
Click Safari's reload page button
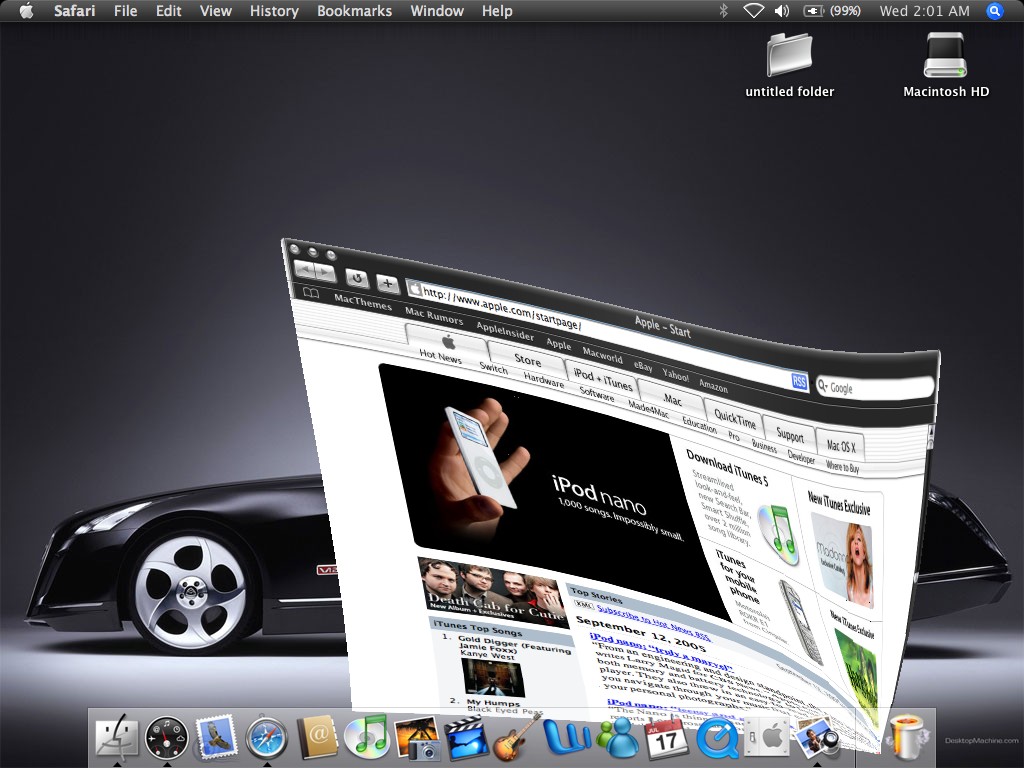pyautogui.click(x=357, y=279)
